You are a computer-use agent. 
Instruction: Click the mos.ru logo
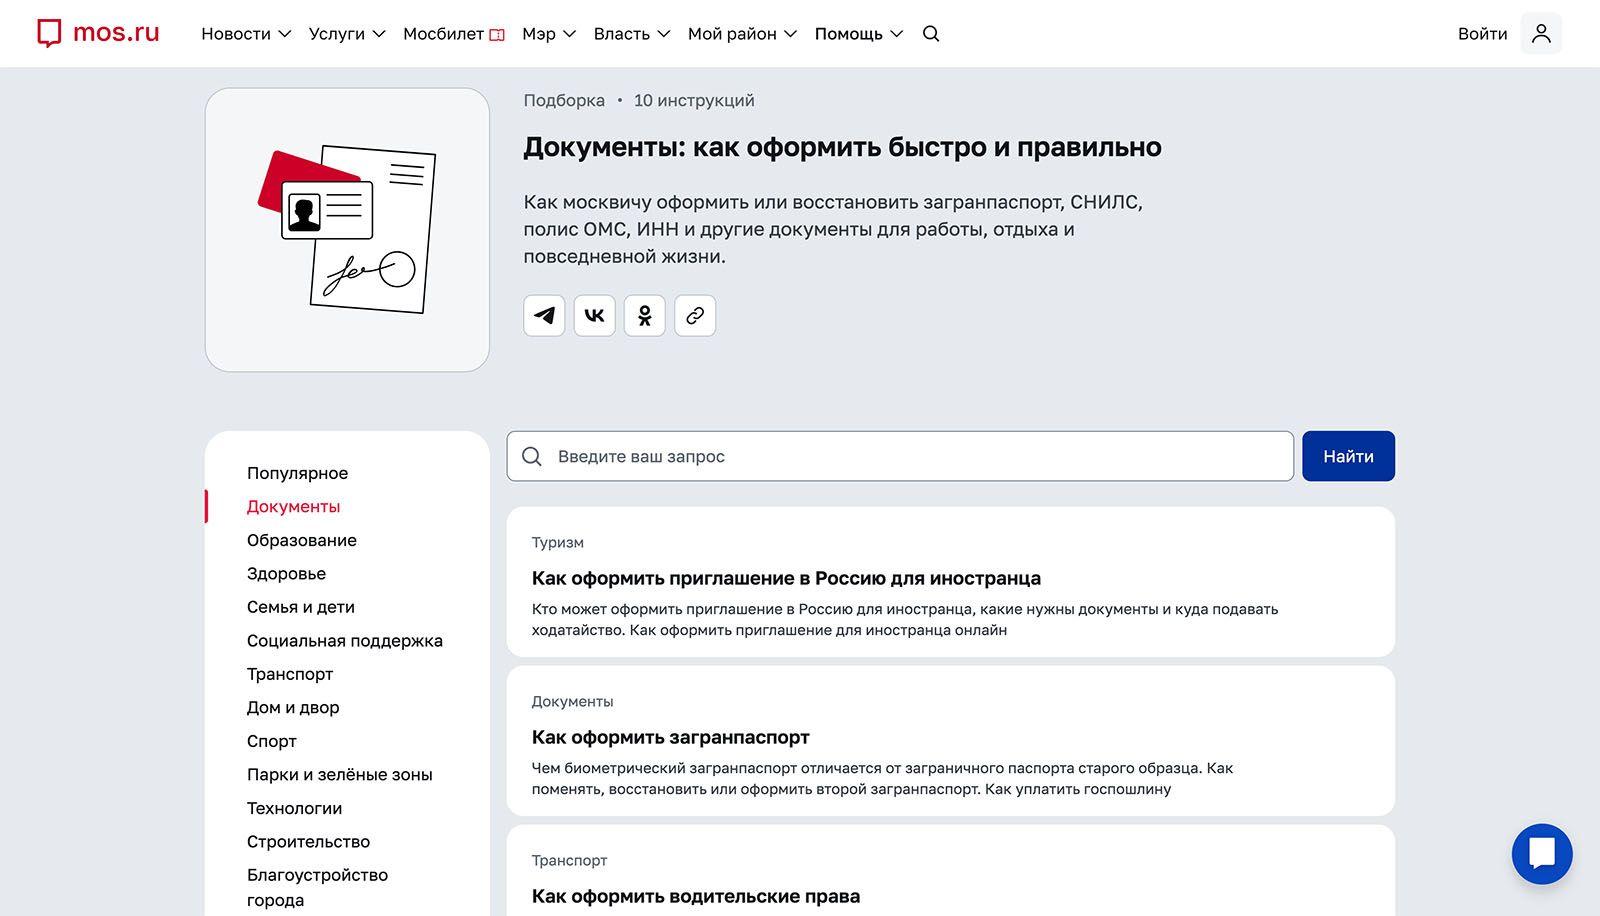point(98,33)
